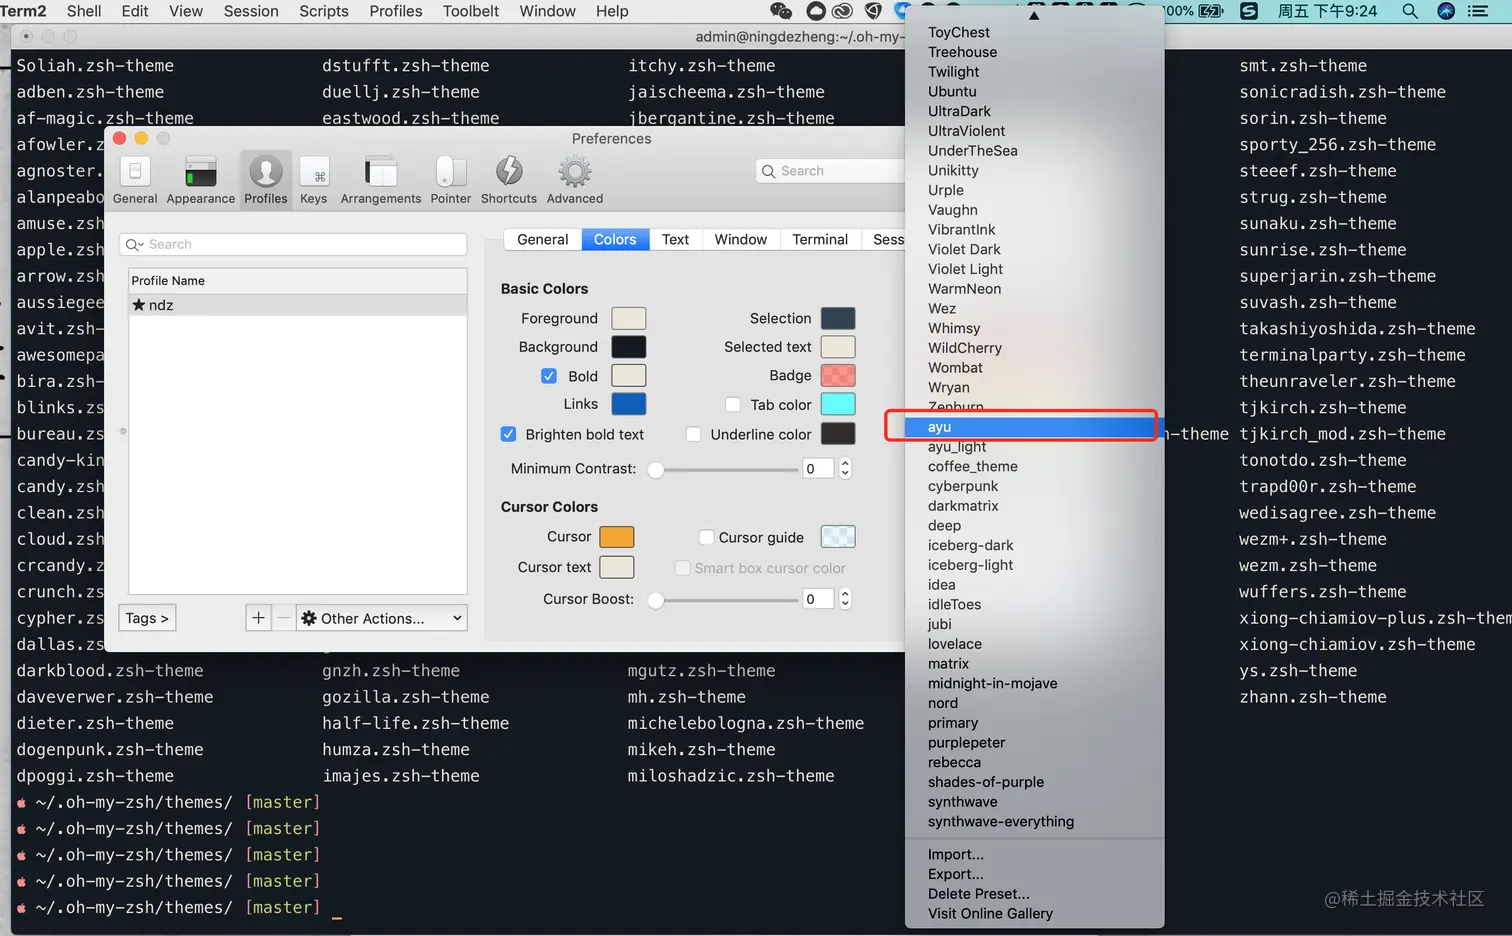Switch to the Window tab
The image size is (1512, 936).
coord(740,239)
